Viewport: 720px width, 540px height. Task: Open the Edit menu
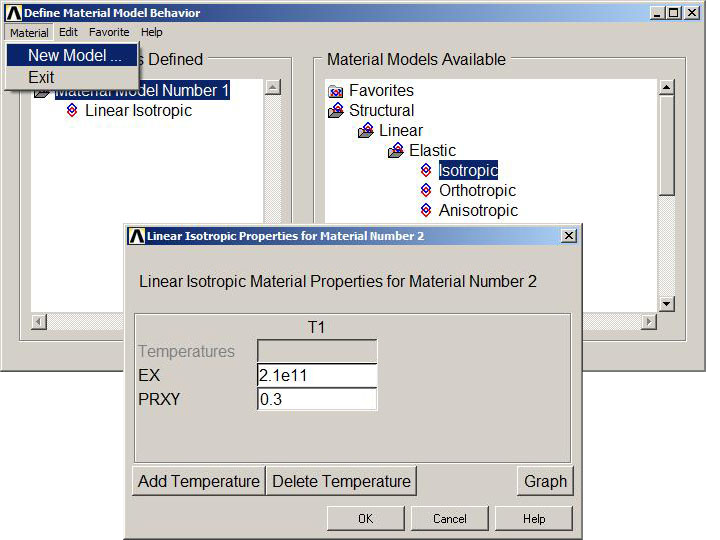pyautogui.click(x=68, y=33)
